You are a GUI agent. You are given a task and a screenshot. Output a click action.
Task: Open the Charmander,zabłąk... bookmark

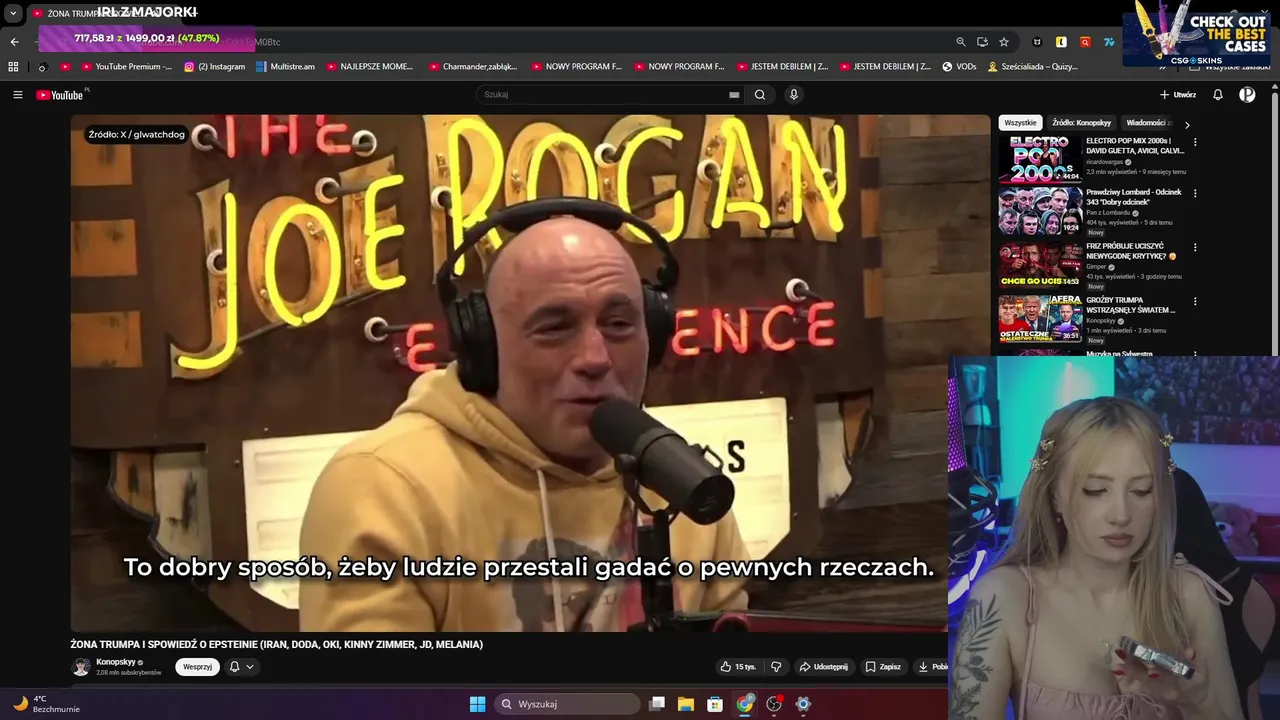473,67
